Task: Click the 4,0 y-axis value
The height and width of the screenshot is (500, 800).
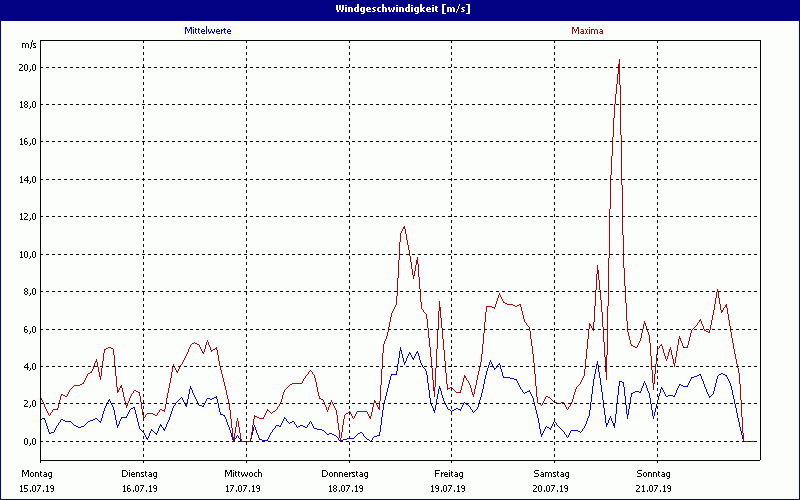Action: pyautogui.click(x=29, y=366)
